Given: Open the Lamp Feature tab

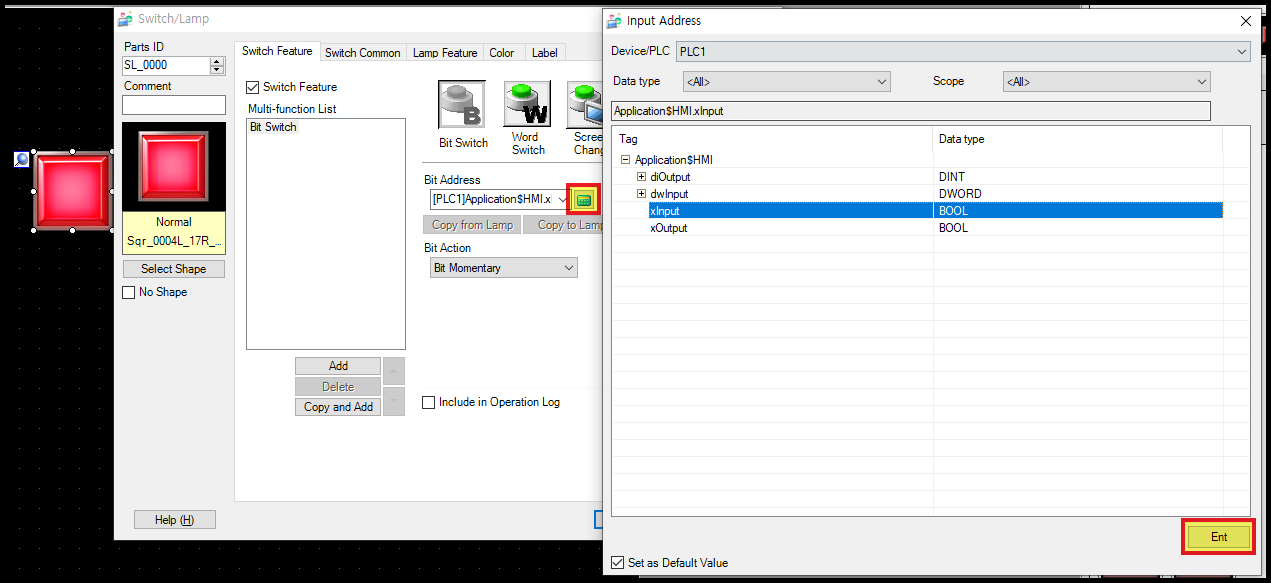Looking at the screenshot, I should 445,52.
